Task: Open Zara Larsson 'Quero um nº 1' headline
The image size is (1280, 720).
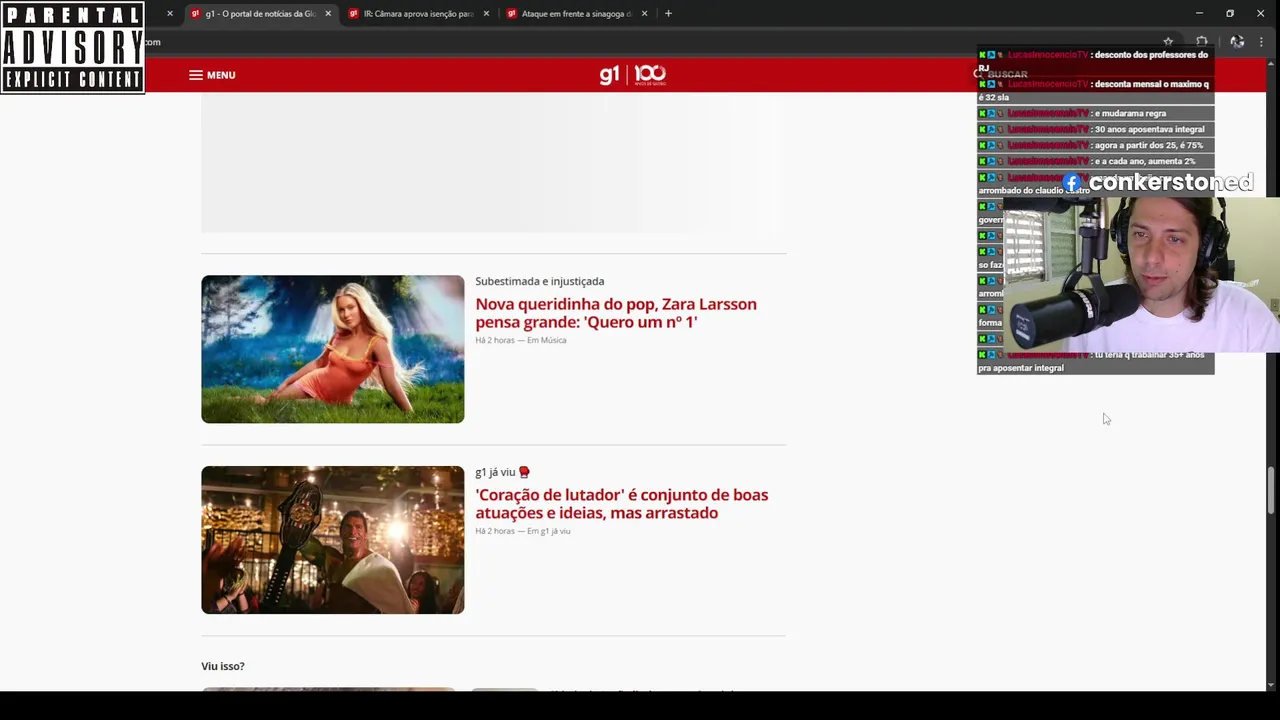Action: pos(616,313)
